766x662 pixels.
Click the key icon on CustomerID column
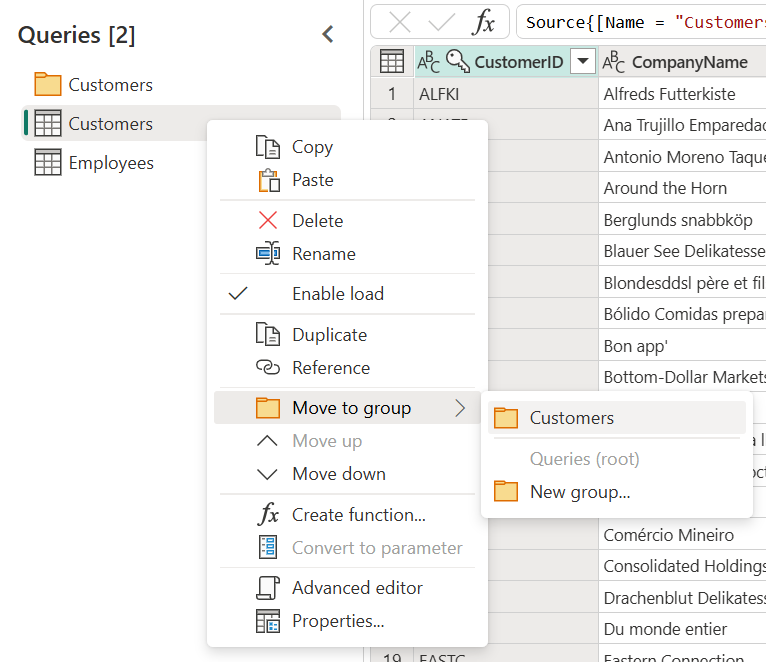tap(458, 62)
